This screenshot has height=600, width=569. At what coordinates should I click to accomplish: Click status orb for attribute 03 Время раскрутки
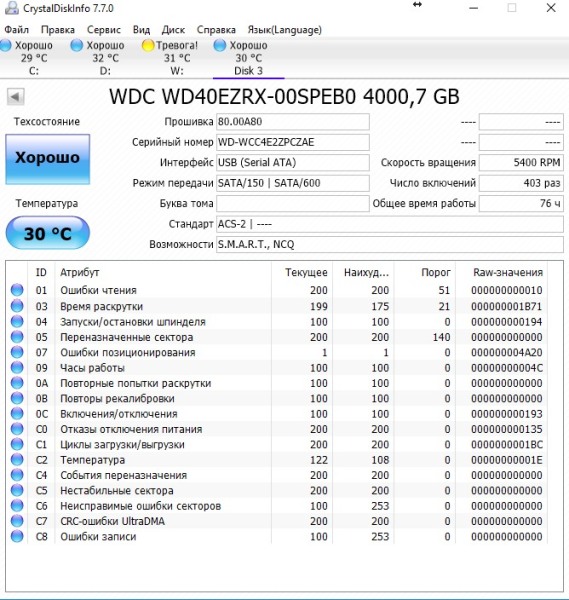click(17, 306)
